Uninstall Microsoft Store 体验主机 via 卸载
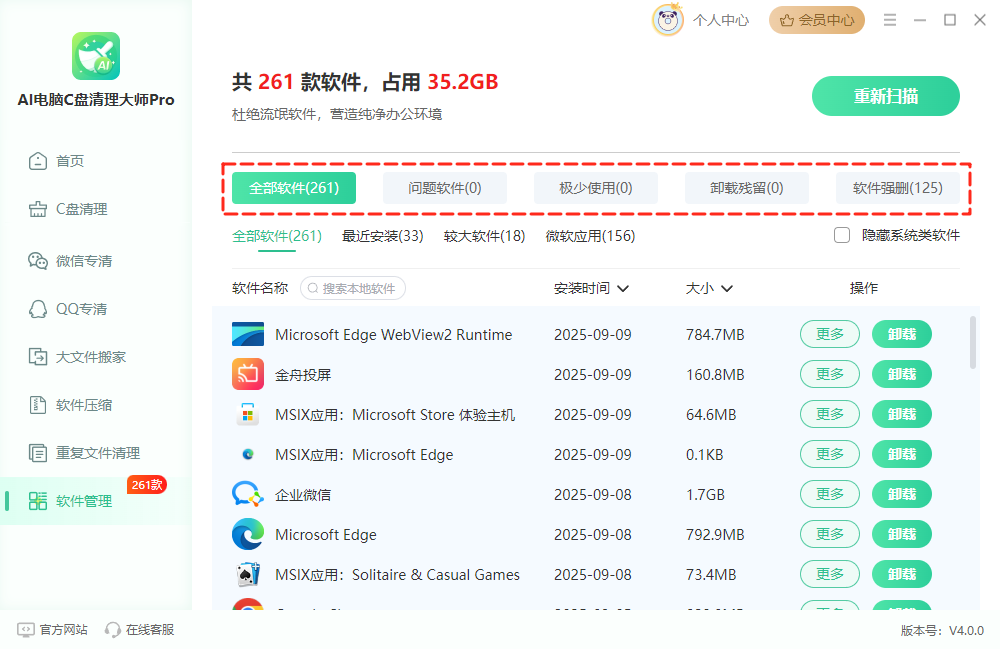This screenshot has width=1000, height=649. pyautogui.click(x=902, y=414)
